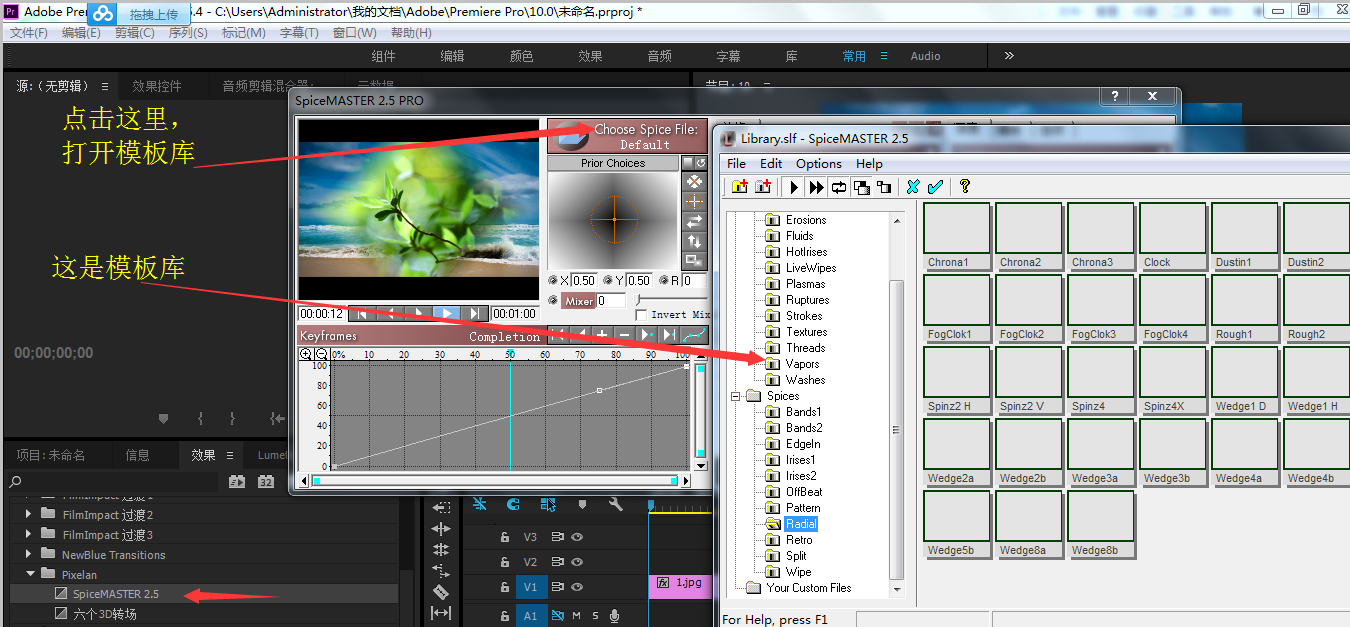Screen dimensions: 1350x627
Task: Select the razor tool in tools panel
Action: 441,592
